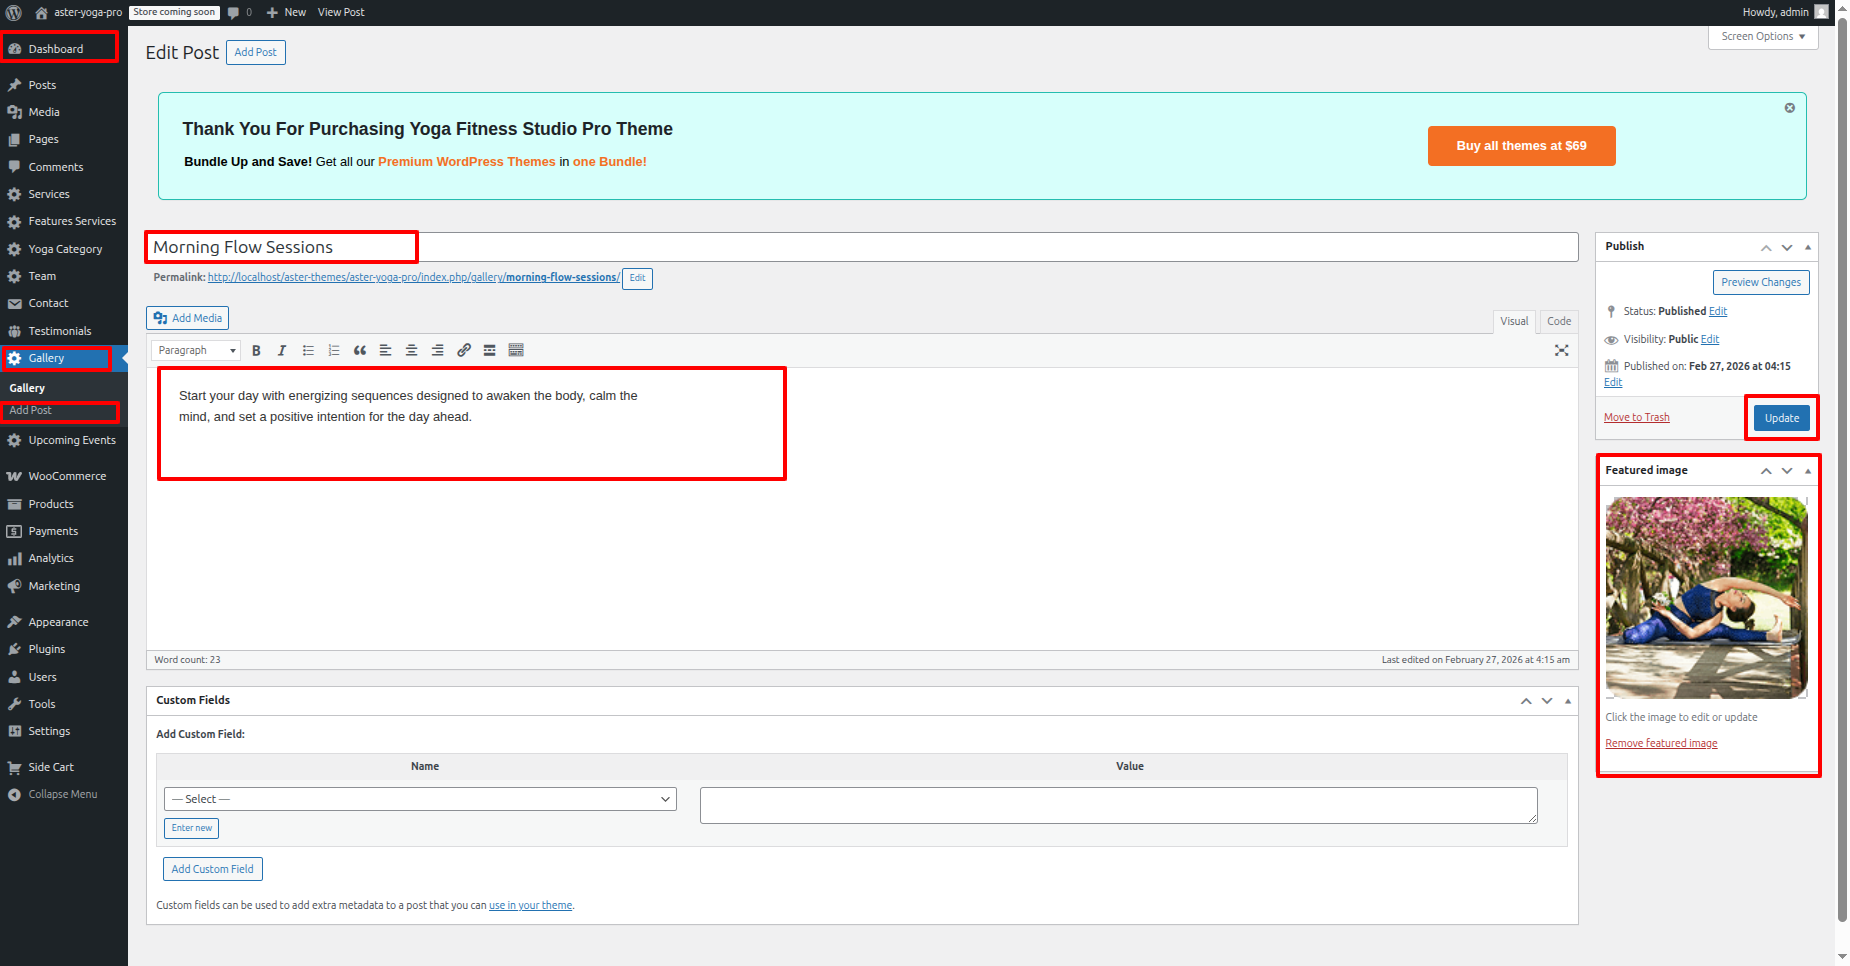Viewport: 1850px width, 966px height.
Task: Open the Paragraph format dropdown
Action: coord(196,351)
